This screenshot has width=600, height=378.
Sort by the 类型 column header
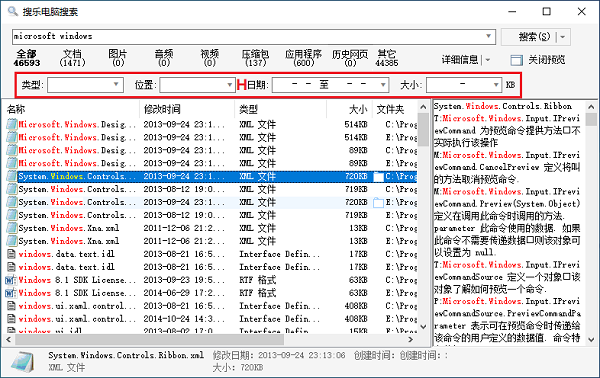tap(280, 109)
